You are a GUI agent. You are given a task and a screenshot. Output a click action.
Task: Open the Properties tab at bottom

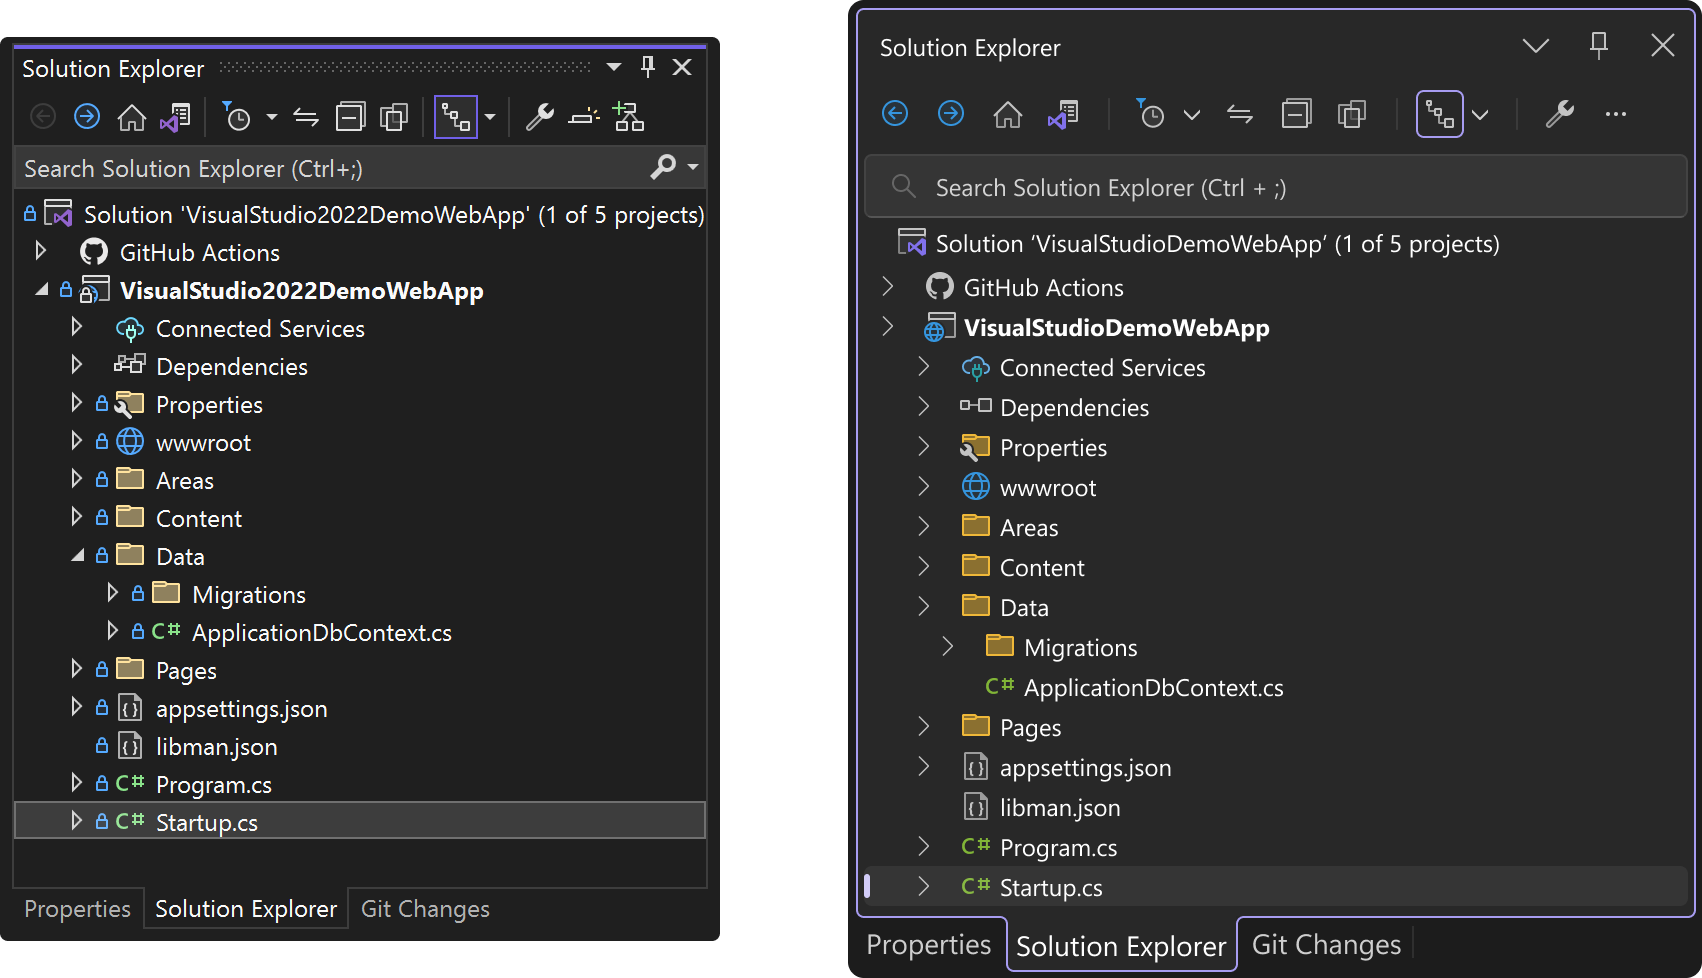[x=77, y=908]
